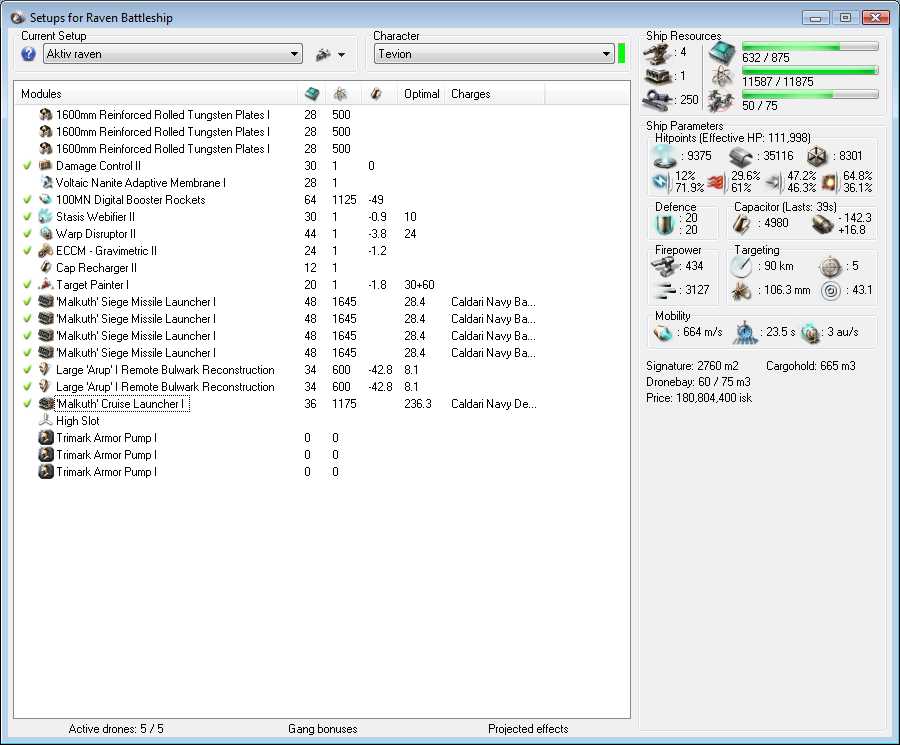Click the green character status indicator
Image resolution: width=900 pixels, height=745 pixels.
(x=621, y=54)
